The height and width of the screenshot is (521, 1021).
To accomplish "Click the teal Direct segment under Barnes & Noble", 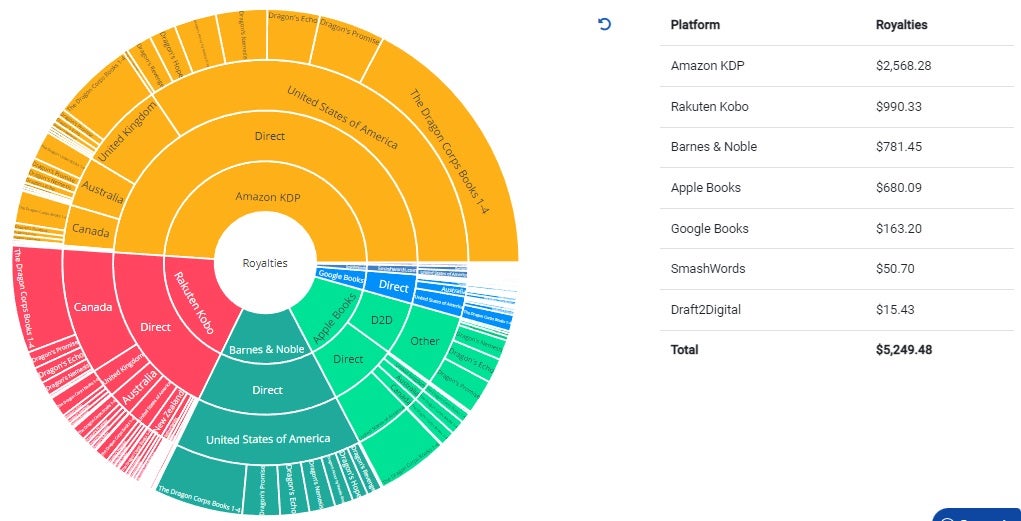I will [x=267, y=389].
